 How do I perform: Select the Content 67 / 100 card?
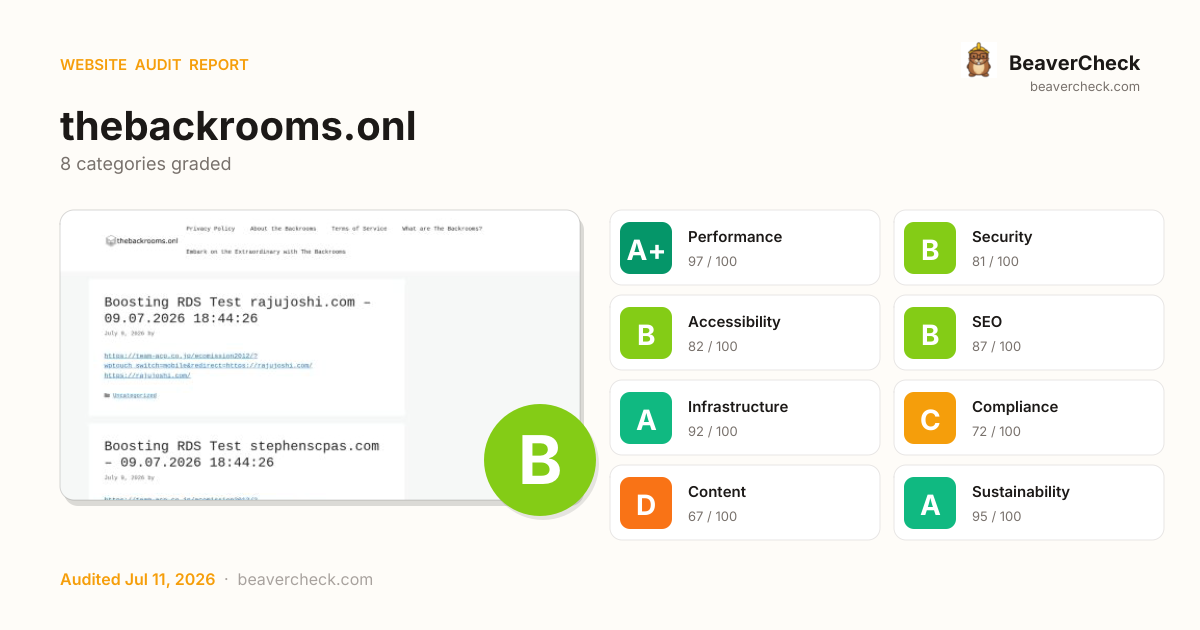[x=745, y=503]
